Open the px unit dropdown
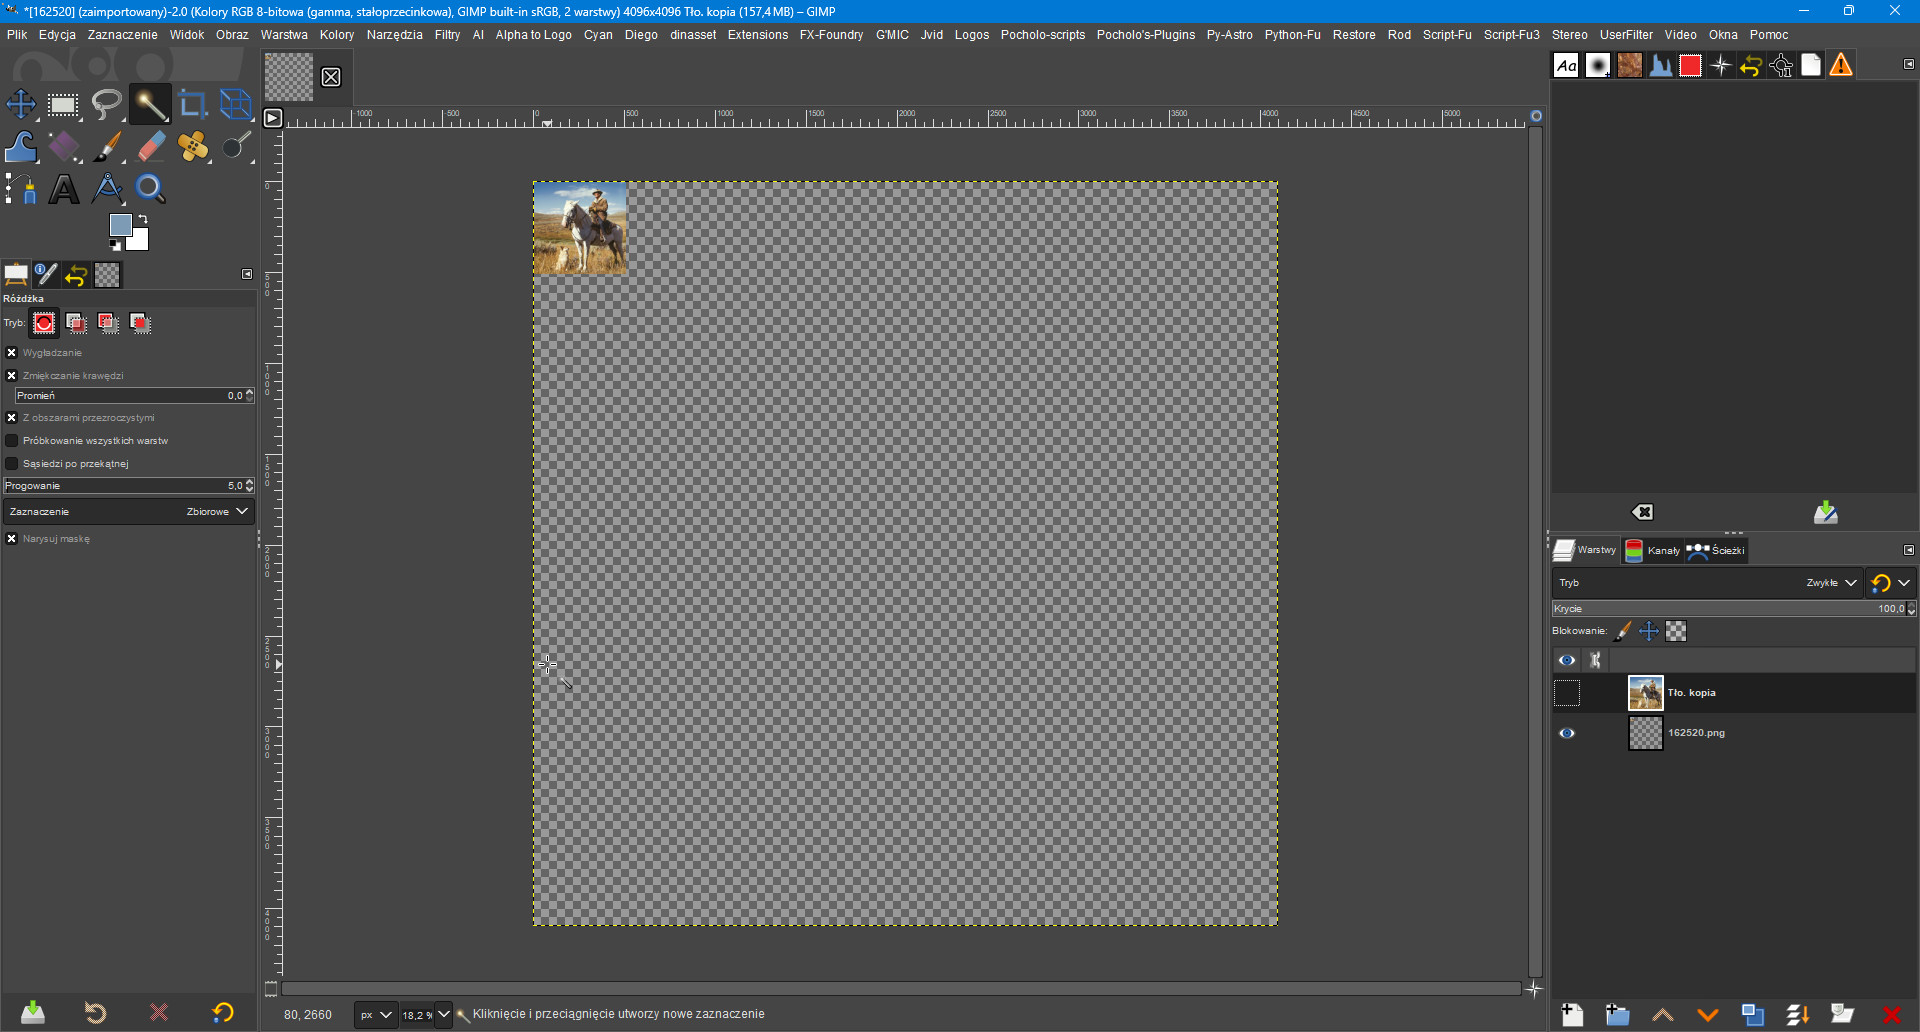Image resolution: width=1920 pixels, height=1032 pixels. click(x=376, y=1015)
